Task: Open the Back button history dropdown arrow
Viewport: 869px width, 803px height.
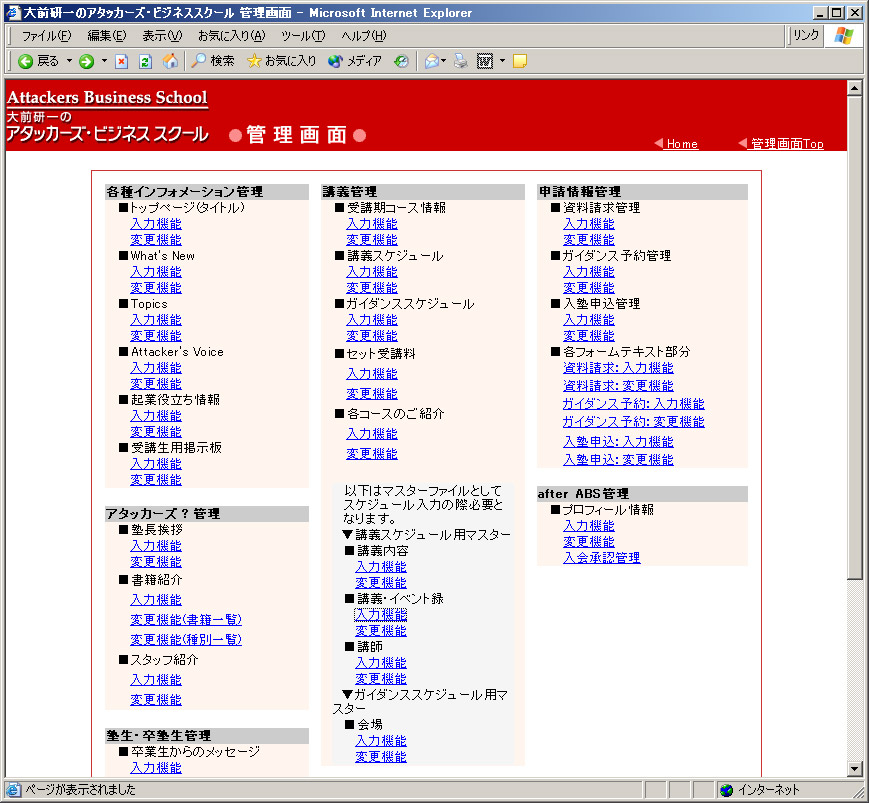Action: (x=69, y=61)
